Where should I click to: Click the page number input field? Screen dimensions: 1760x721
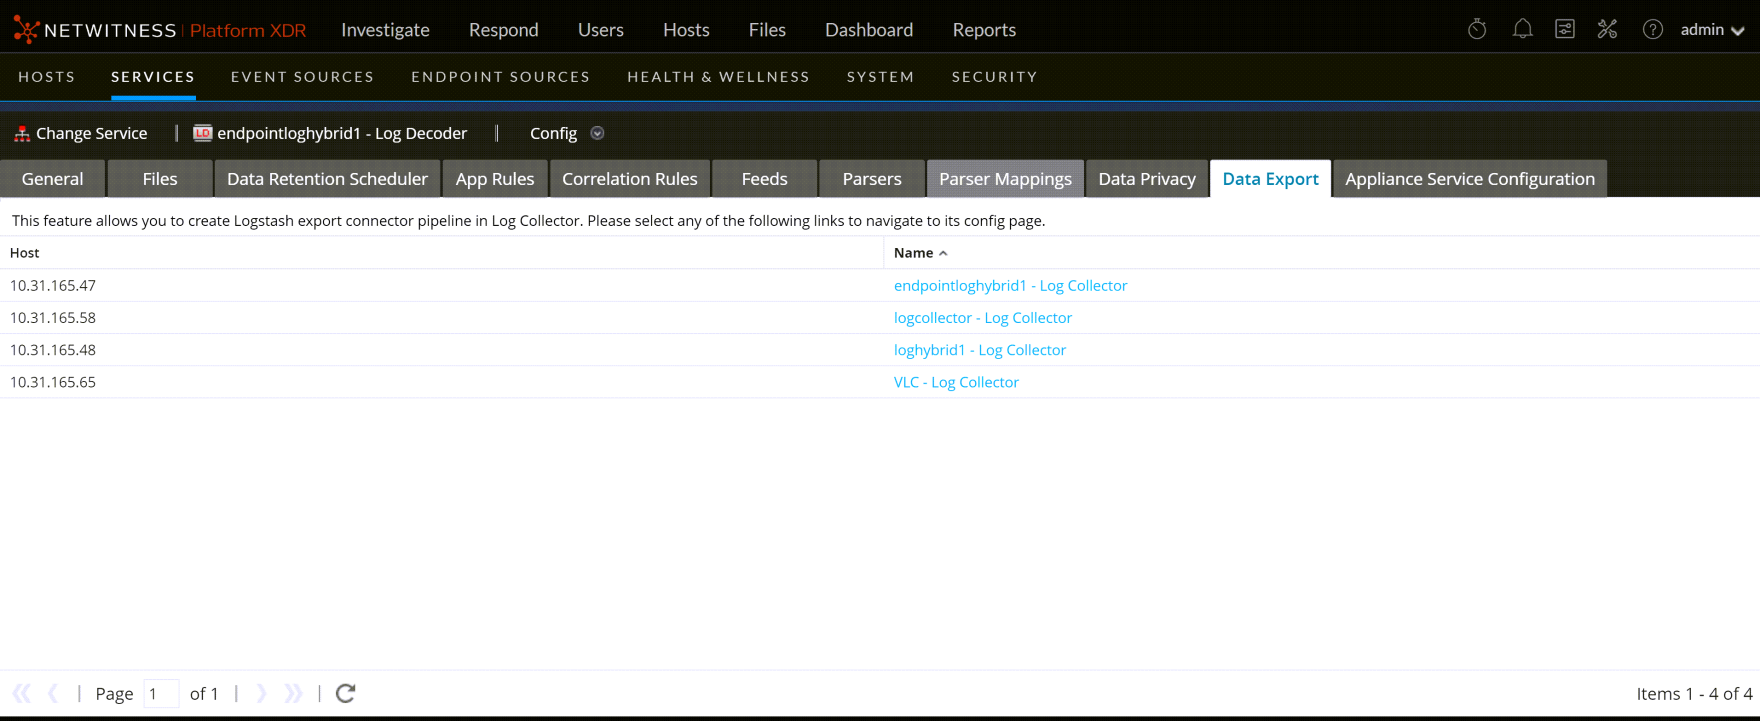[x=161, y=693]
